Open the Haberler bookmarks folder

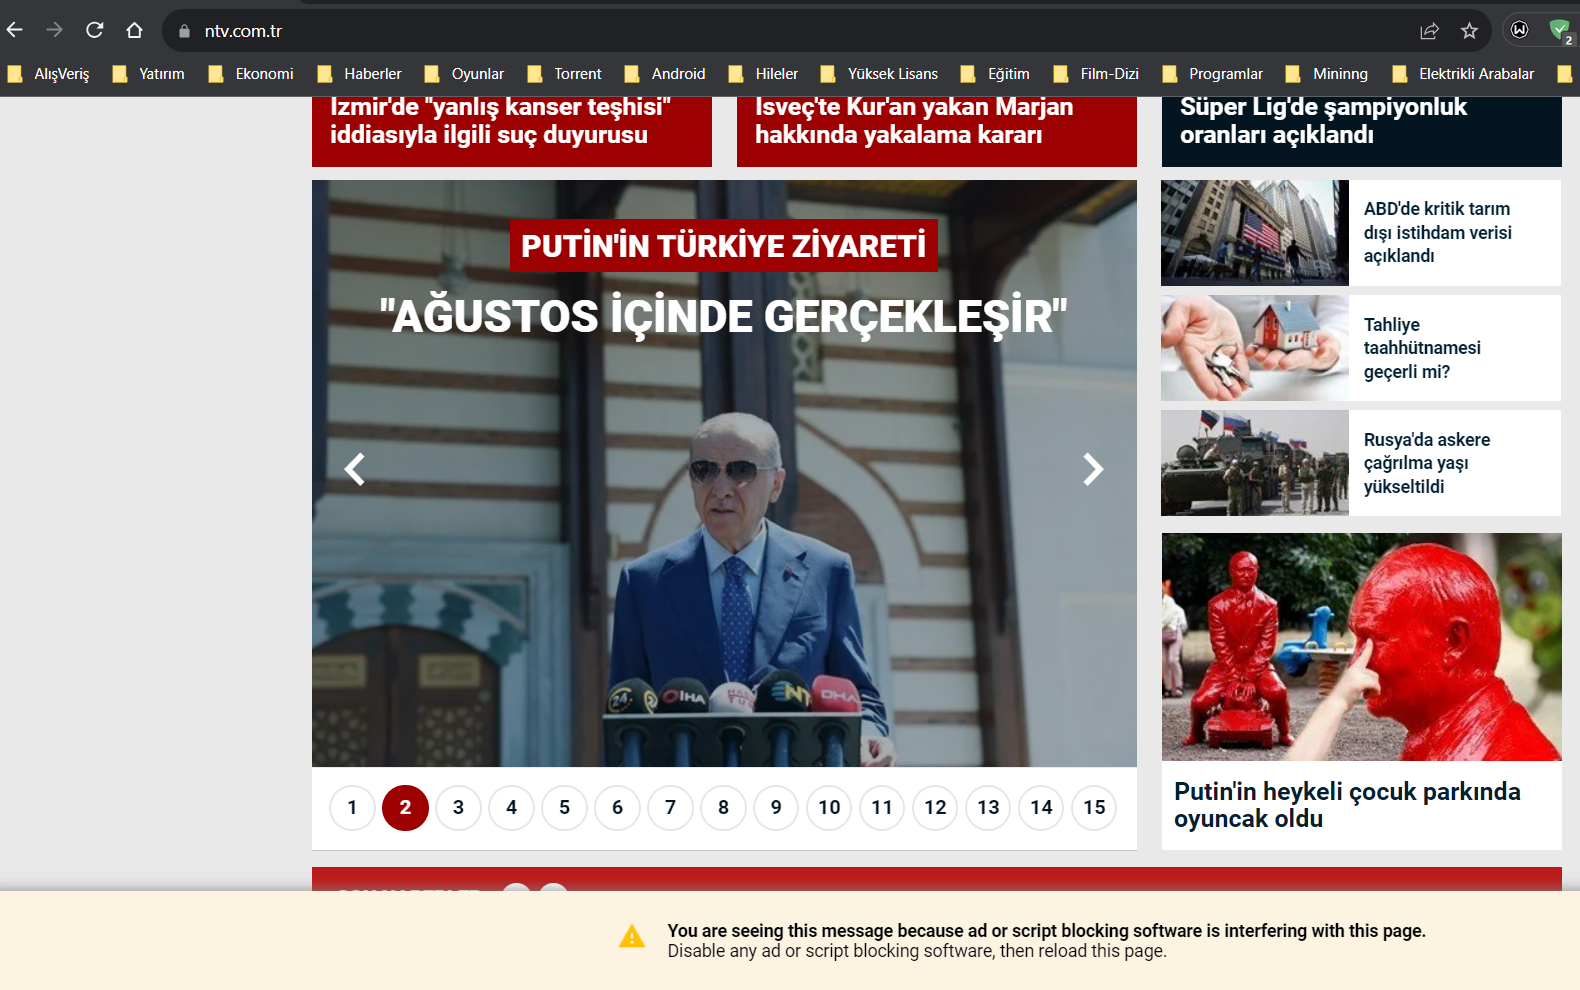[x=360, y=74]
